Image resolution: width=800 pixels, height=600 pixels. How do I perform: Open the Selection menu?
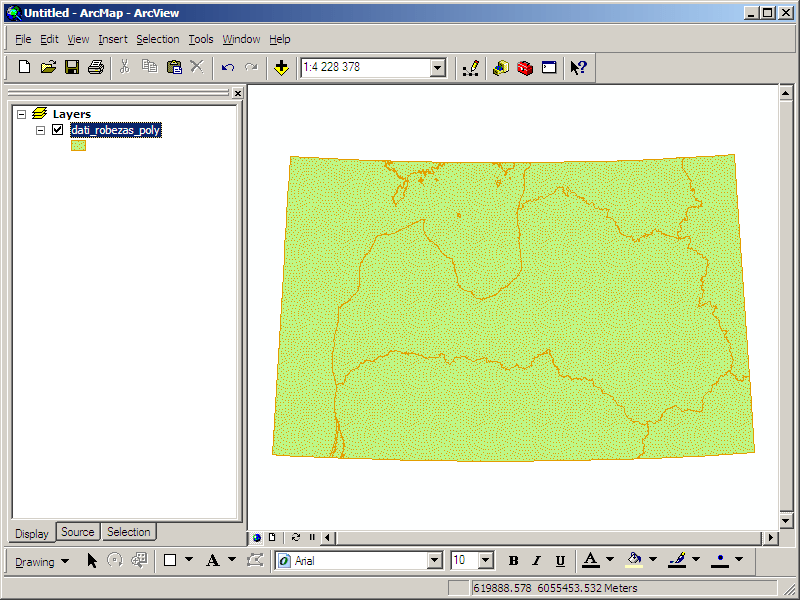[158, 39]
